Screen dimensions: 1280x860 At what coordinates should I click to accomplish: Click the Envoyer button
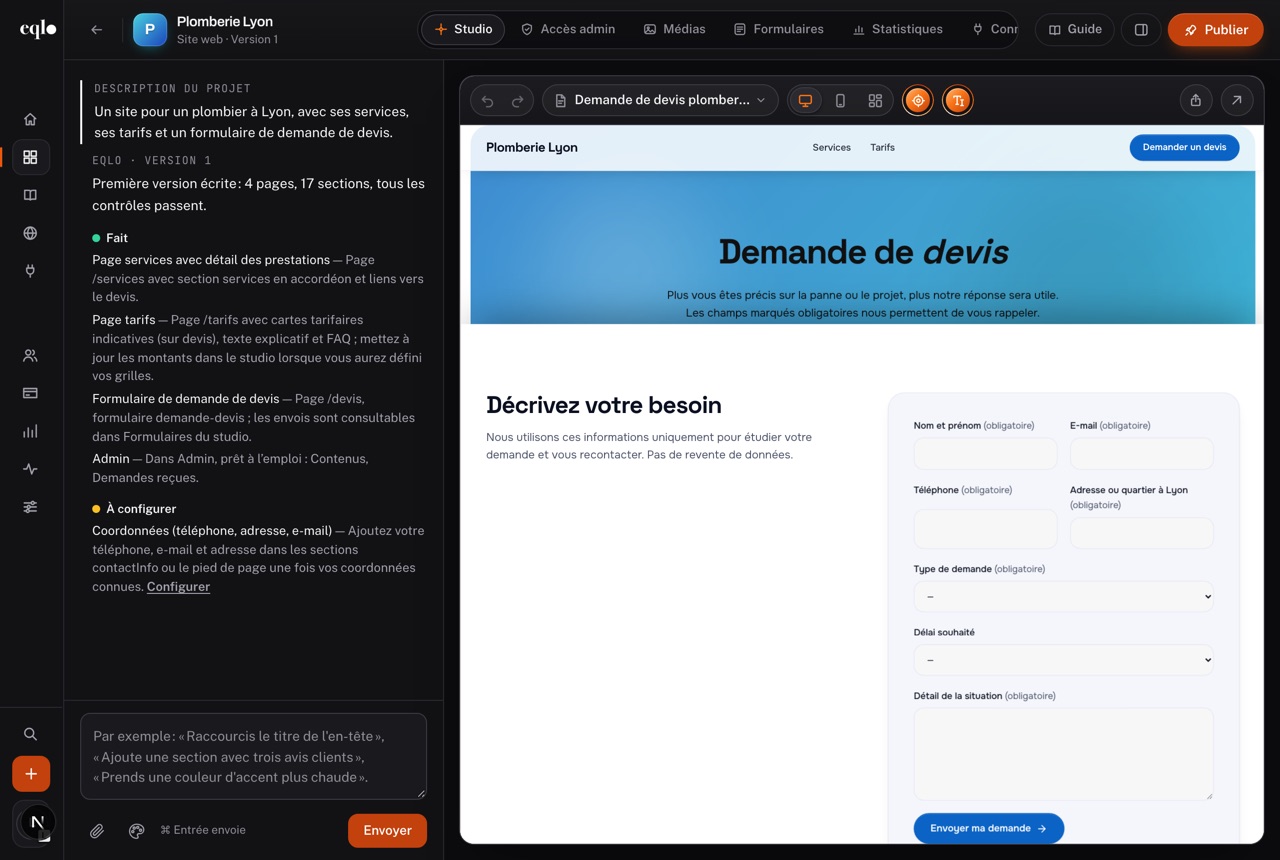click(387, 830)
